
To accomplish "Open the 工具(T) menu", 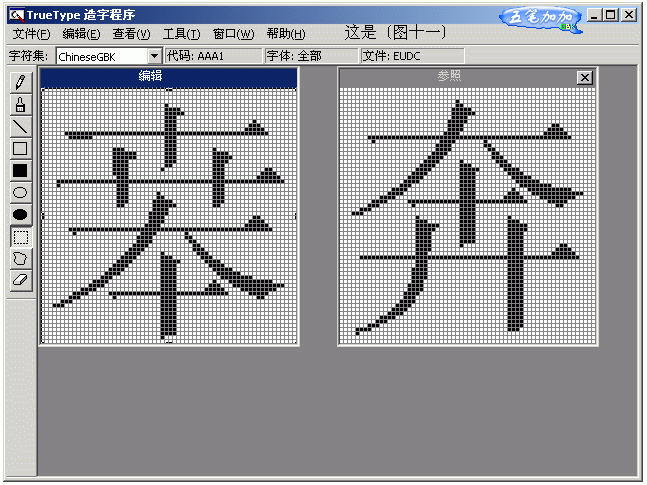I will [182, 34].
